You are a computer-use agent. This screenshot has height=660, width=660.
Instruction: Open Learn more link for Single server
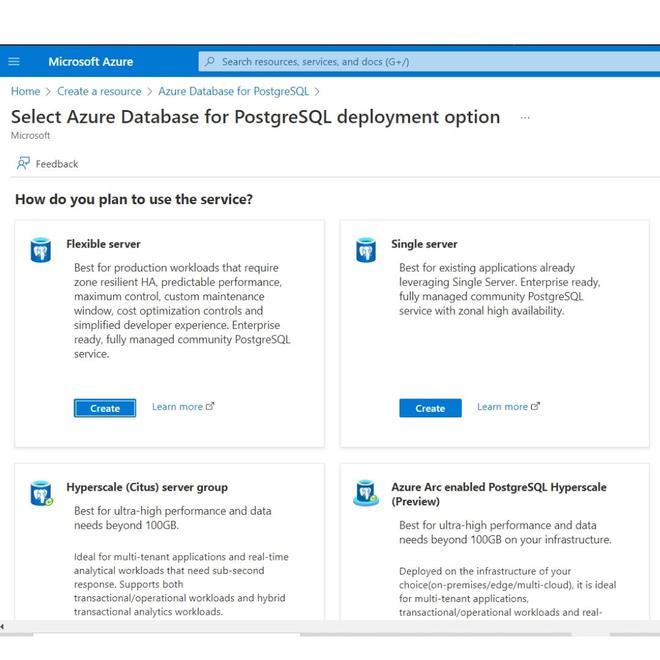click(508, 407)
